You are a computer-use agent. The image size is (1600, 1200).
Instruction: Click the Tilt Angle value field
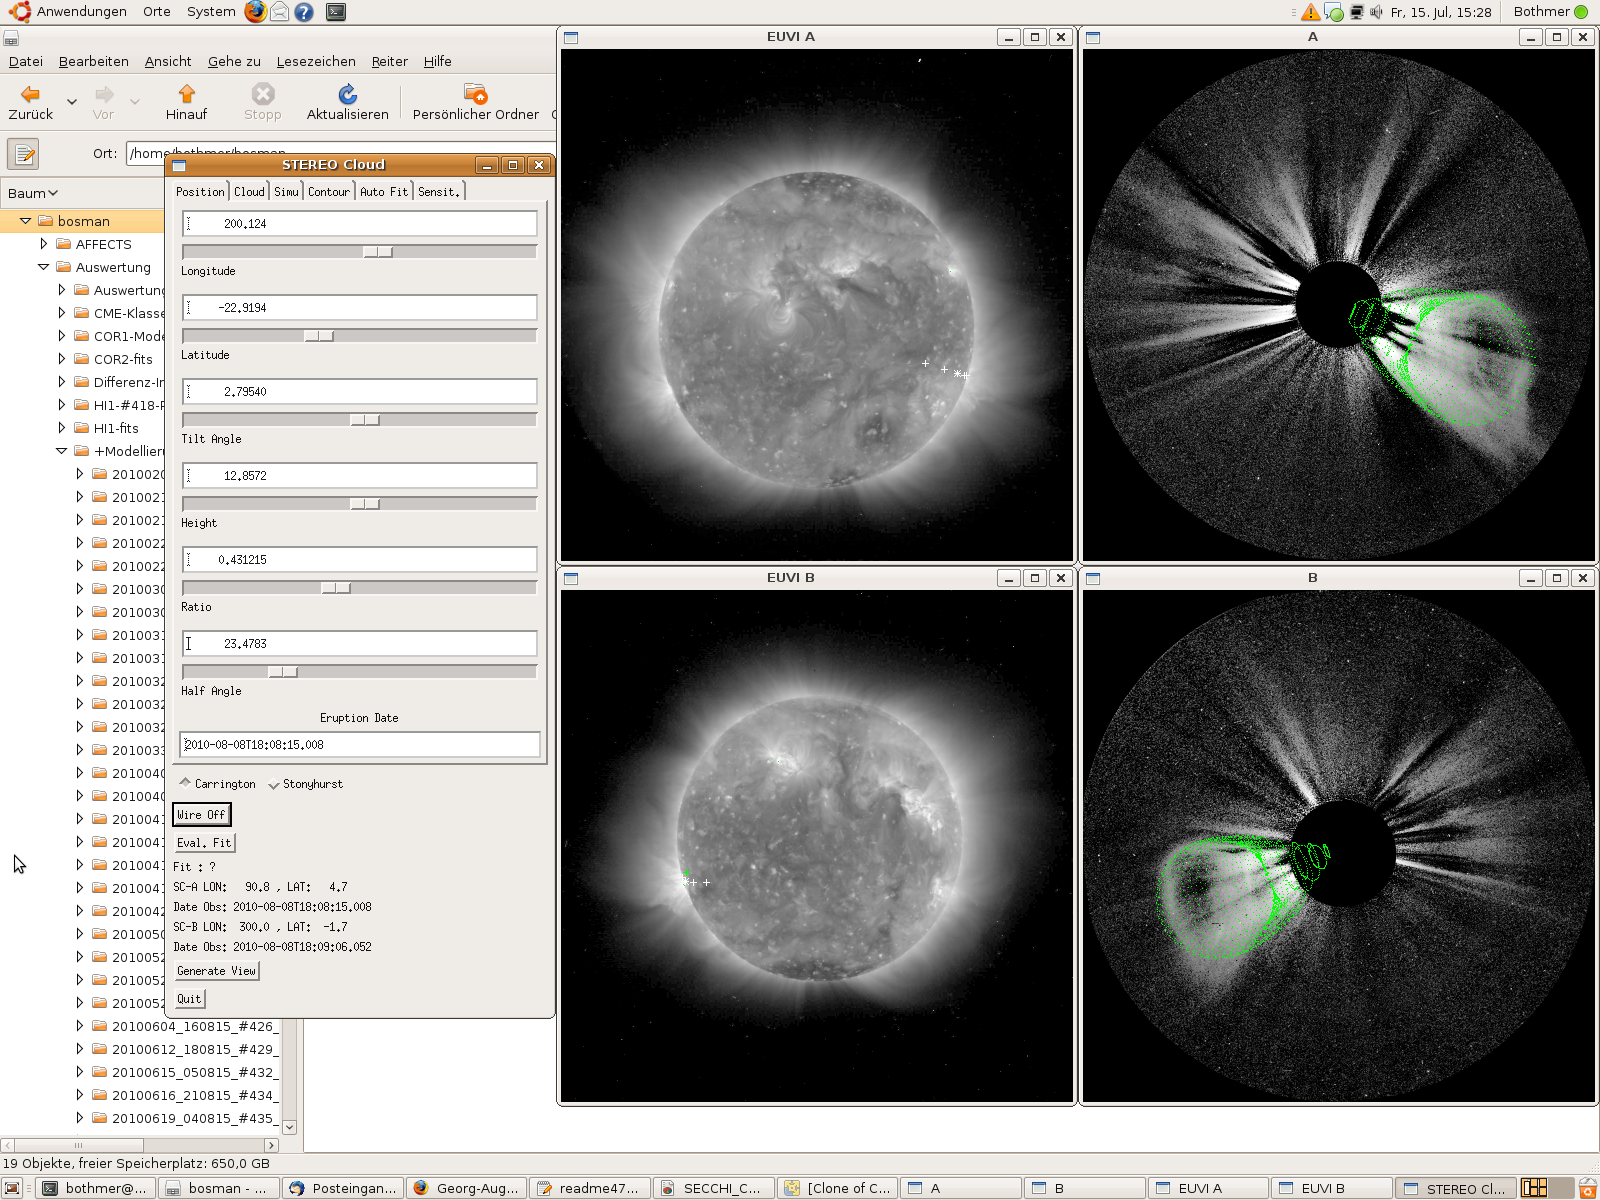[x=360, y=392]
